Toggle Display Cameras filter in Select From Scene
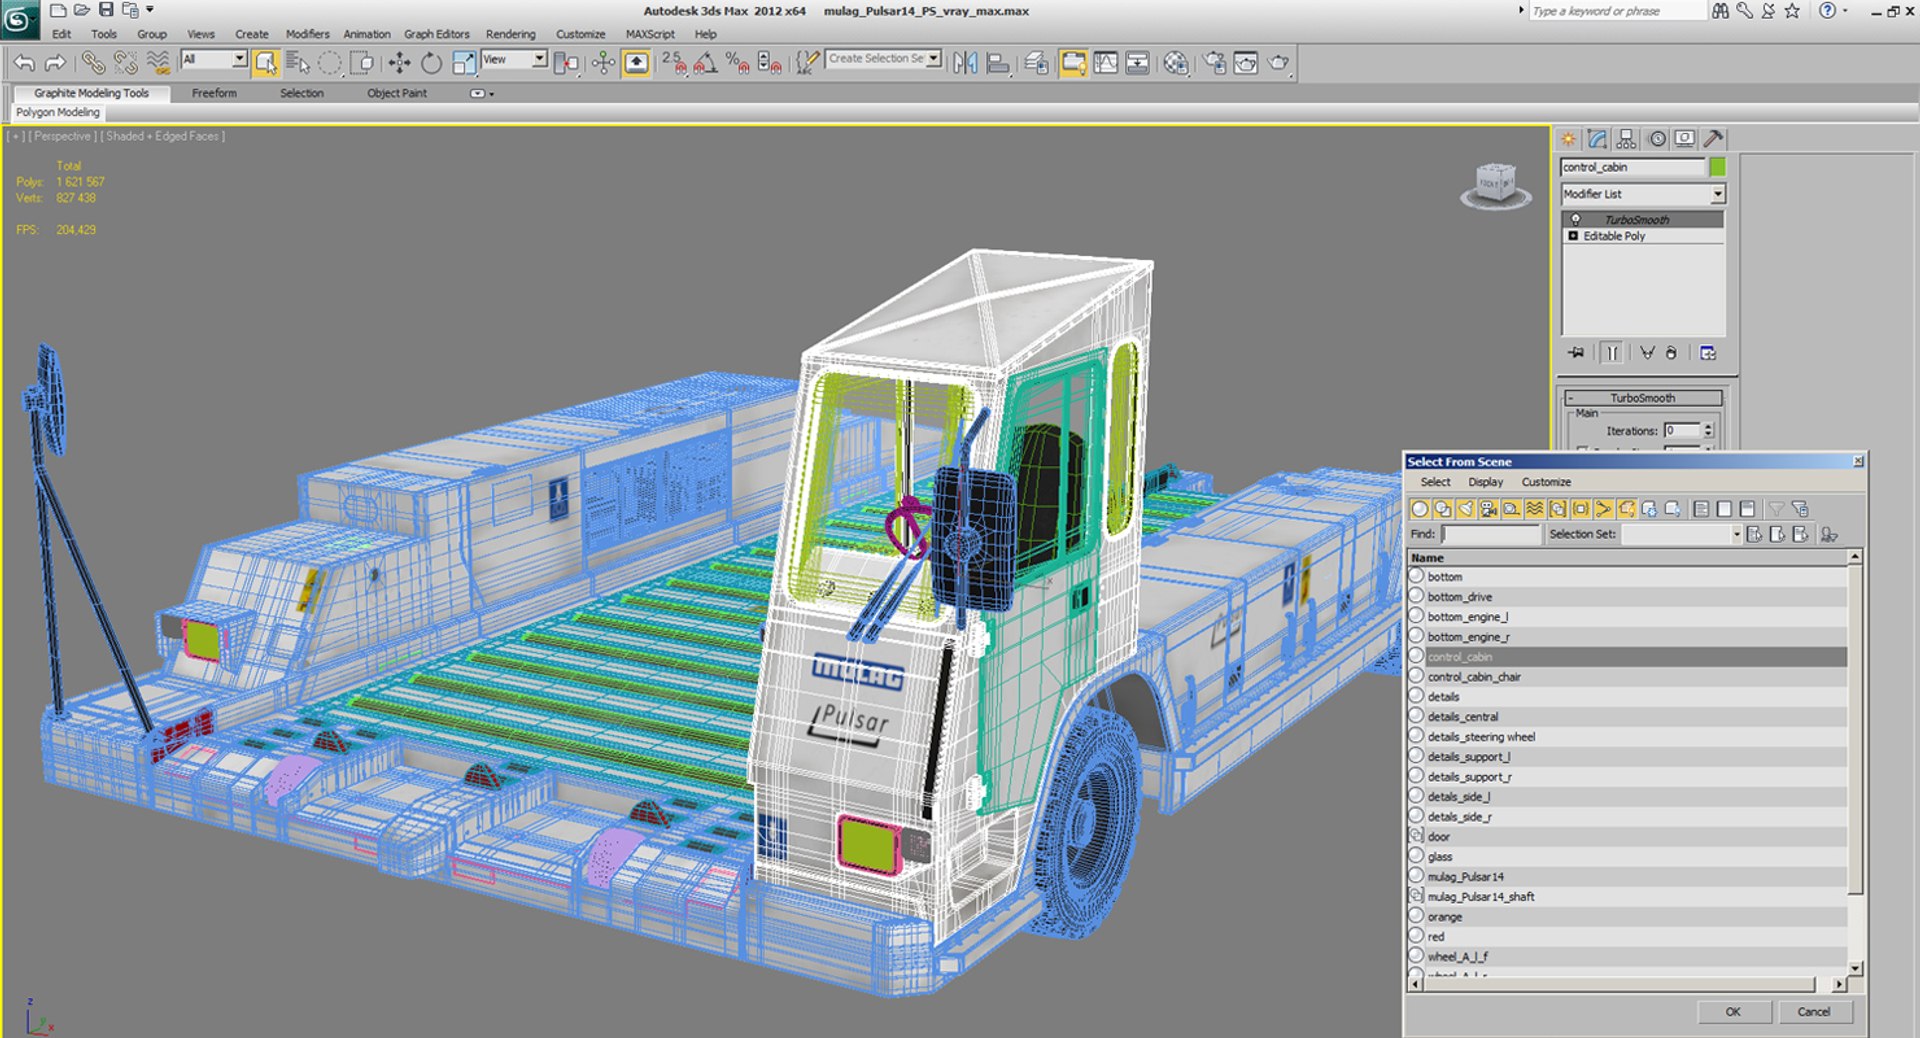 [x=1488, y=509]
